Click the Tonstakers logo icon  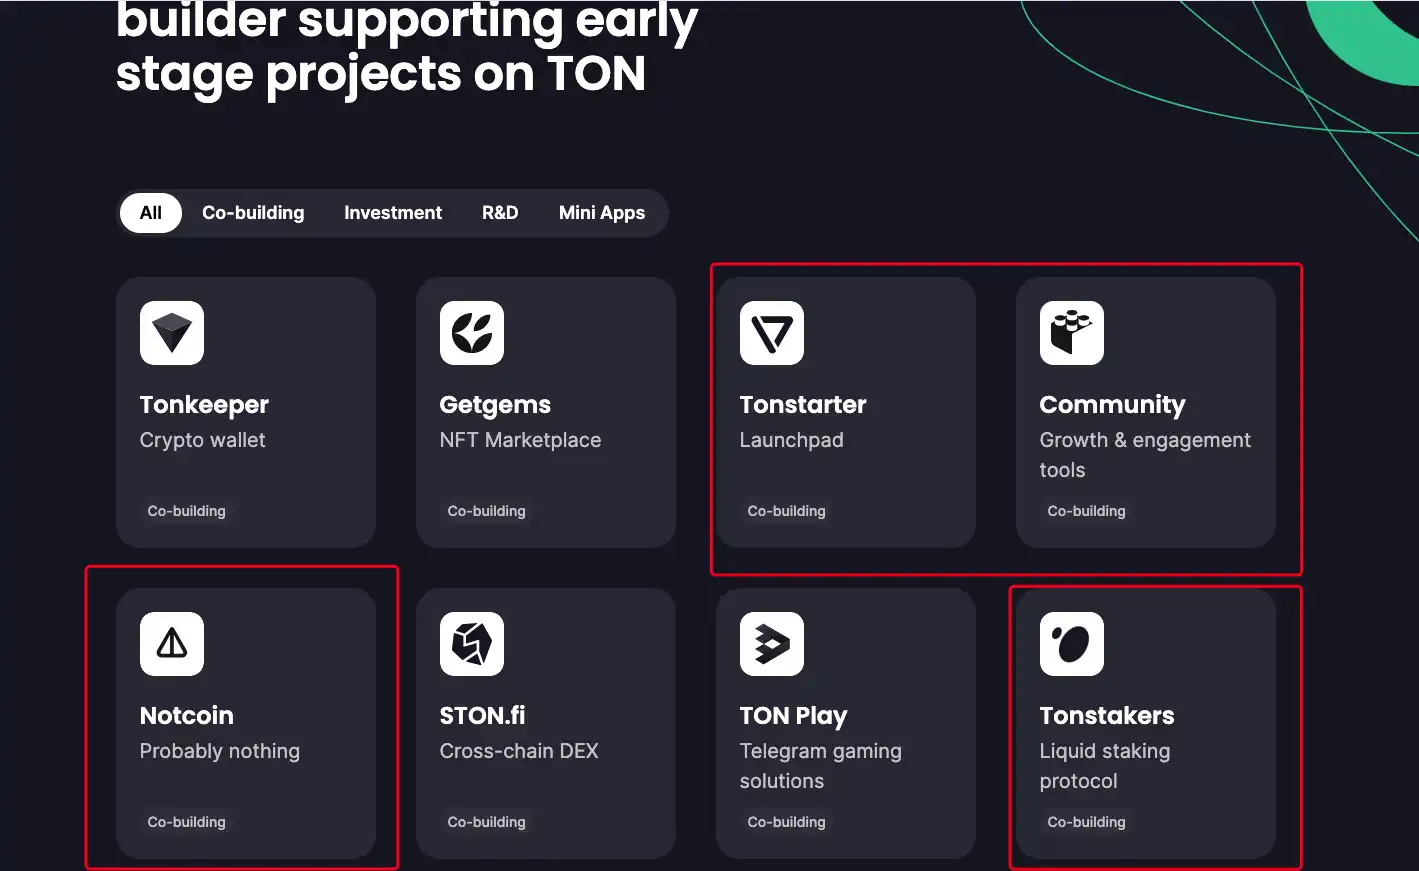tap(1072, 644)
